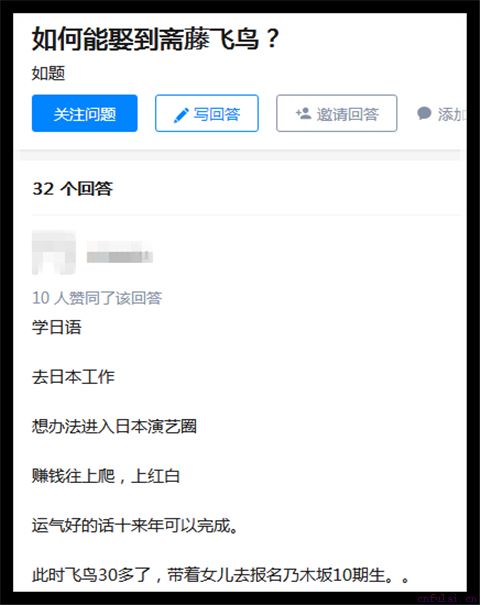The width and height of the screenshot is (480, 605).
Task: Click the last line about 乃木坂10期生
Action: click(220, 575)
